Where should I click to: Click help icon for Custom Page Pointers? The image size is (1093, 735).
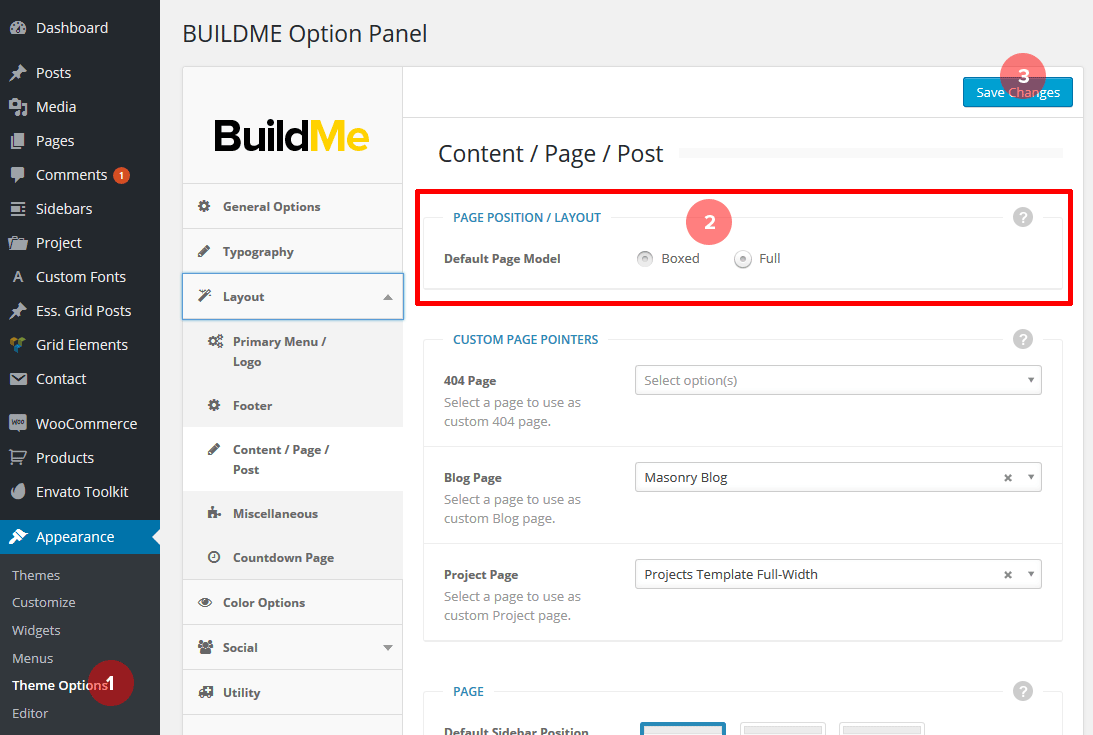1022,339
